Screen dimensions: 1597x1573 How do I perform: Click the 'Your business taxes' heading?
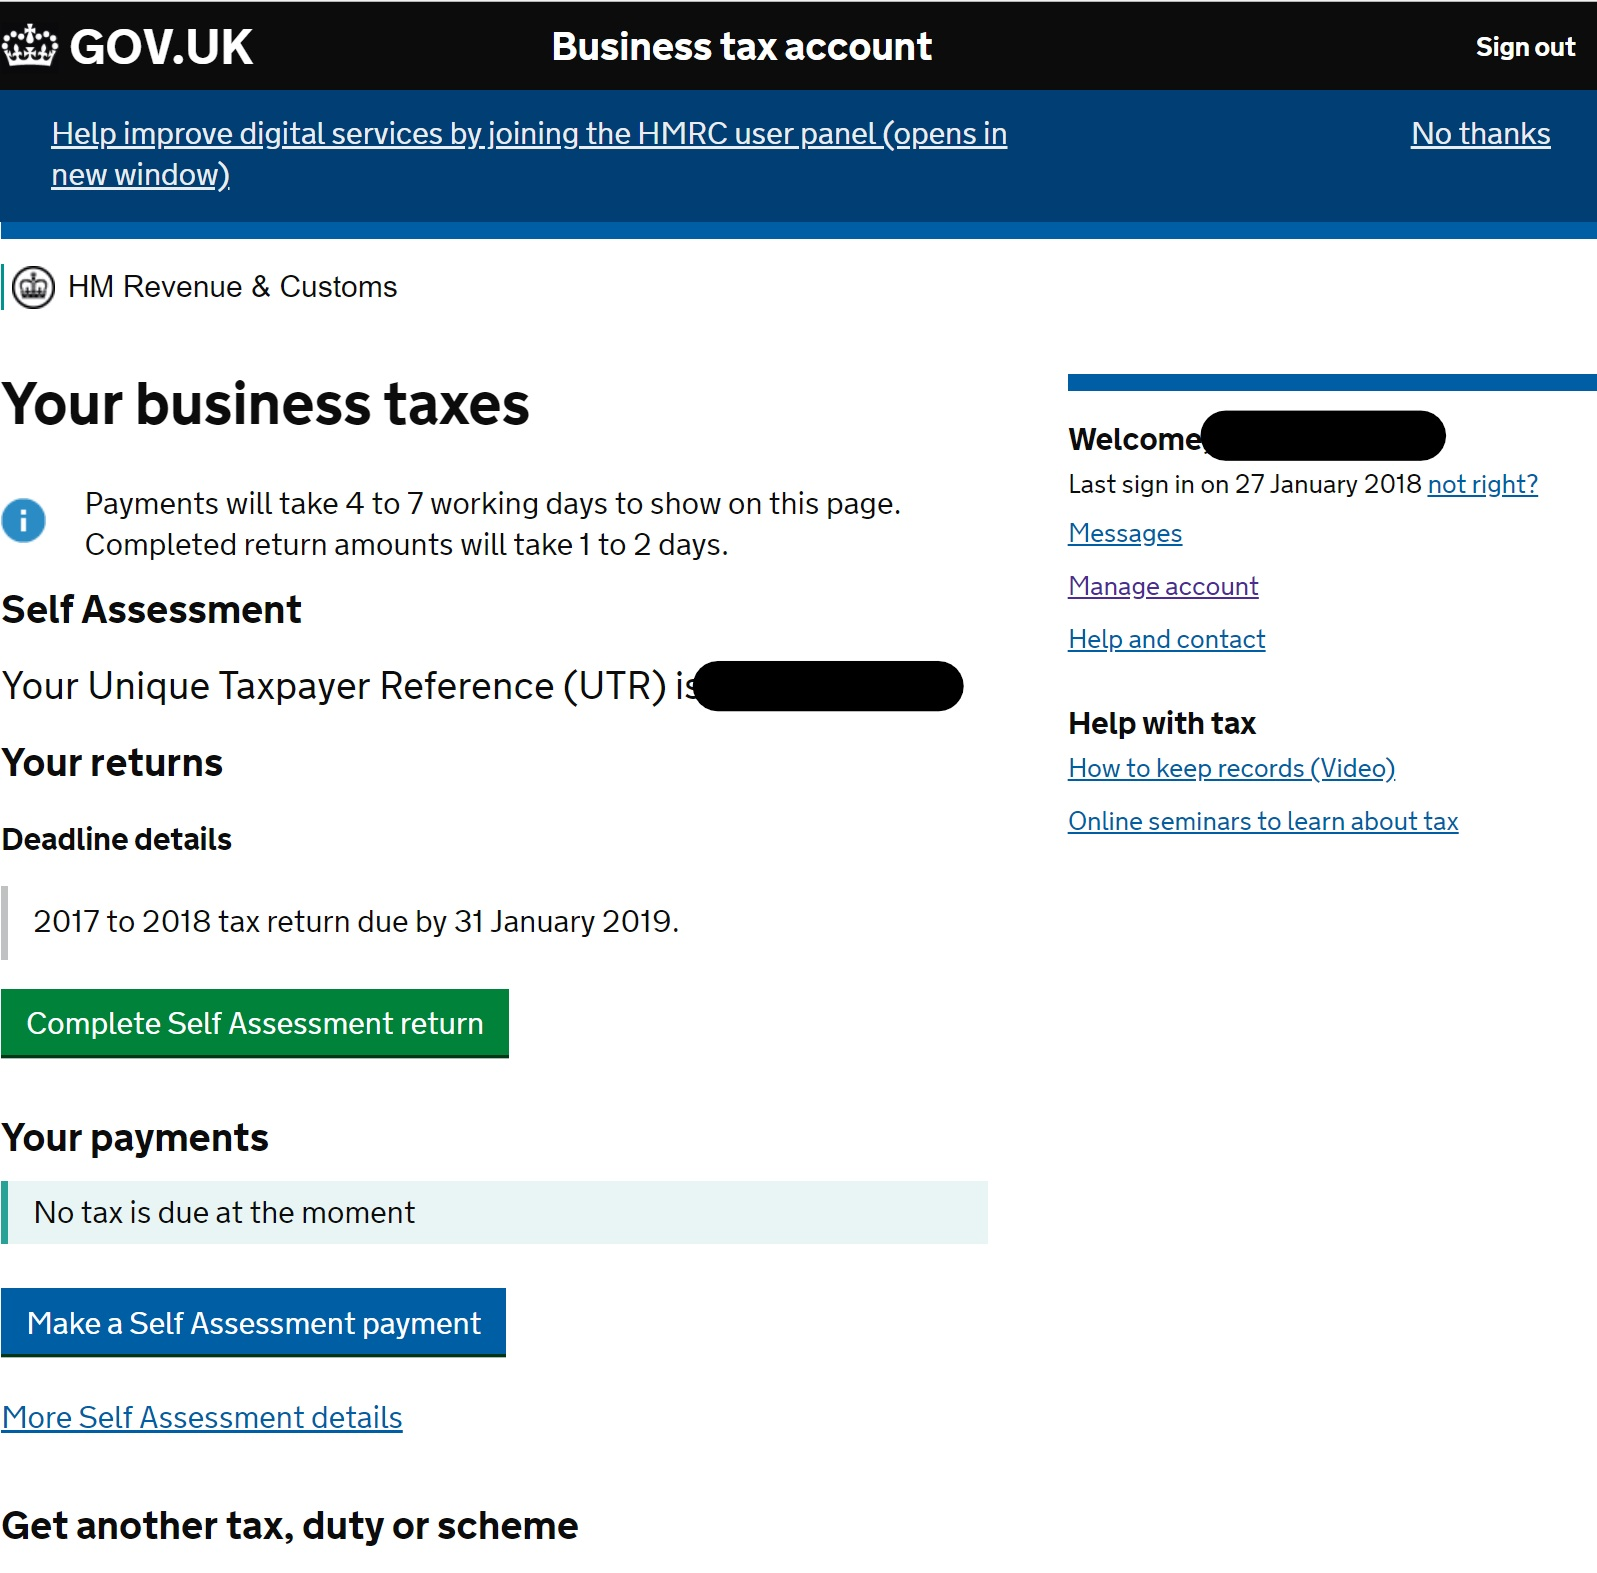(x=266, y=404)
